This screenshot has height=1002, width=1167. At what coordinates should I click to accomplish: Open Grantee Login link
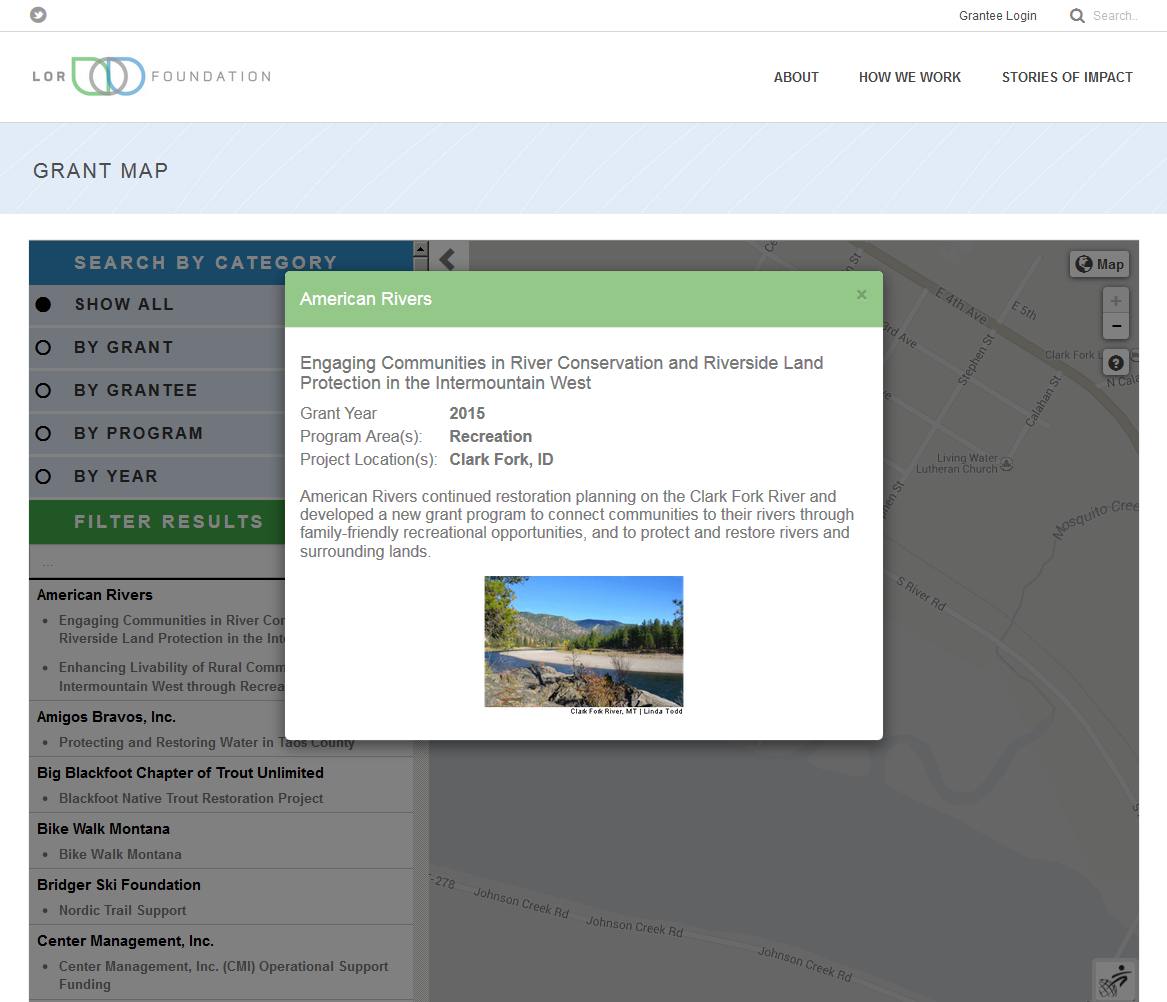pyautogui.click(x=997, y=16)
